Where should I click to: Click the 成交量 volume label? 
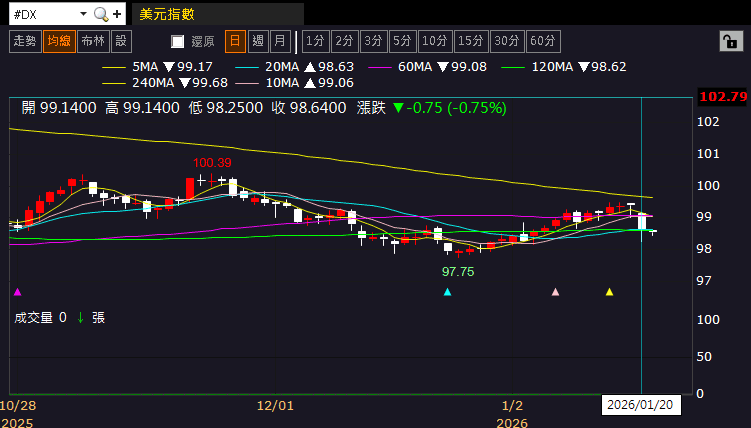tap(34, 317)
